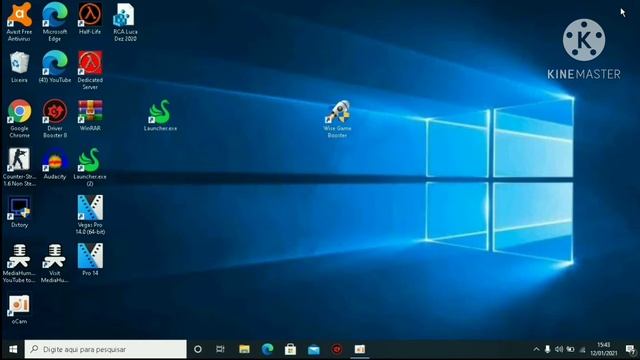The height and width of the screenshot is (360, 640).
Task: Select the Google Chrome desktop icon
Action: (19, 118)
